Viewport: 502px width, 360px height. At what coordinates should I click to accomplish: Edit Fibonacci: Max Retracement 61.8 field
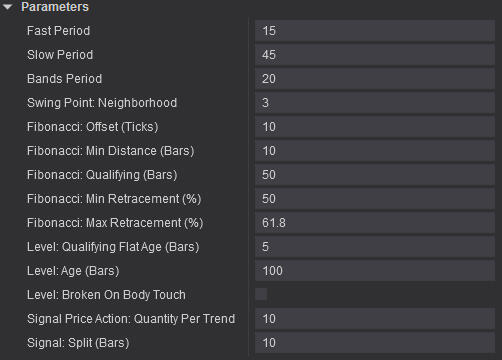[x=375, y=223]
